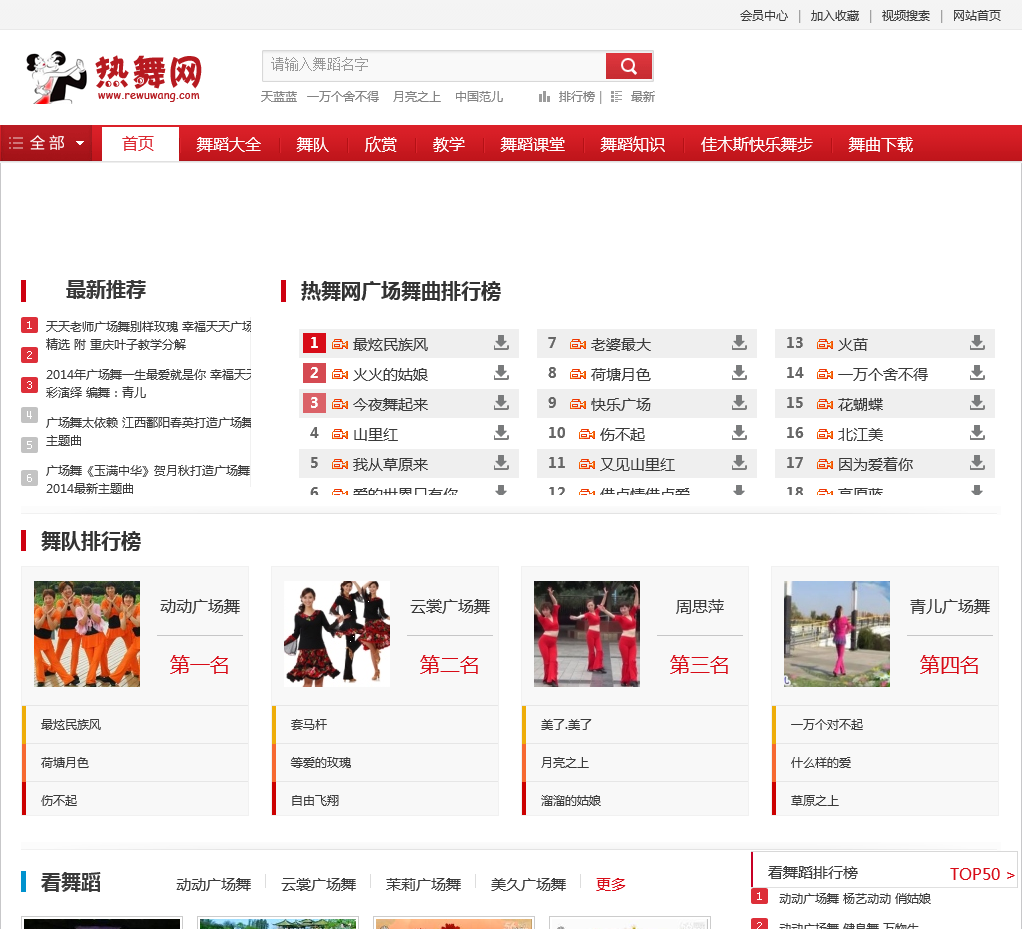This screenshot has height=929, width=1022.
Task: Click 加入收藏 link in top bar
Action: click(x=834, y=16)
